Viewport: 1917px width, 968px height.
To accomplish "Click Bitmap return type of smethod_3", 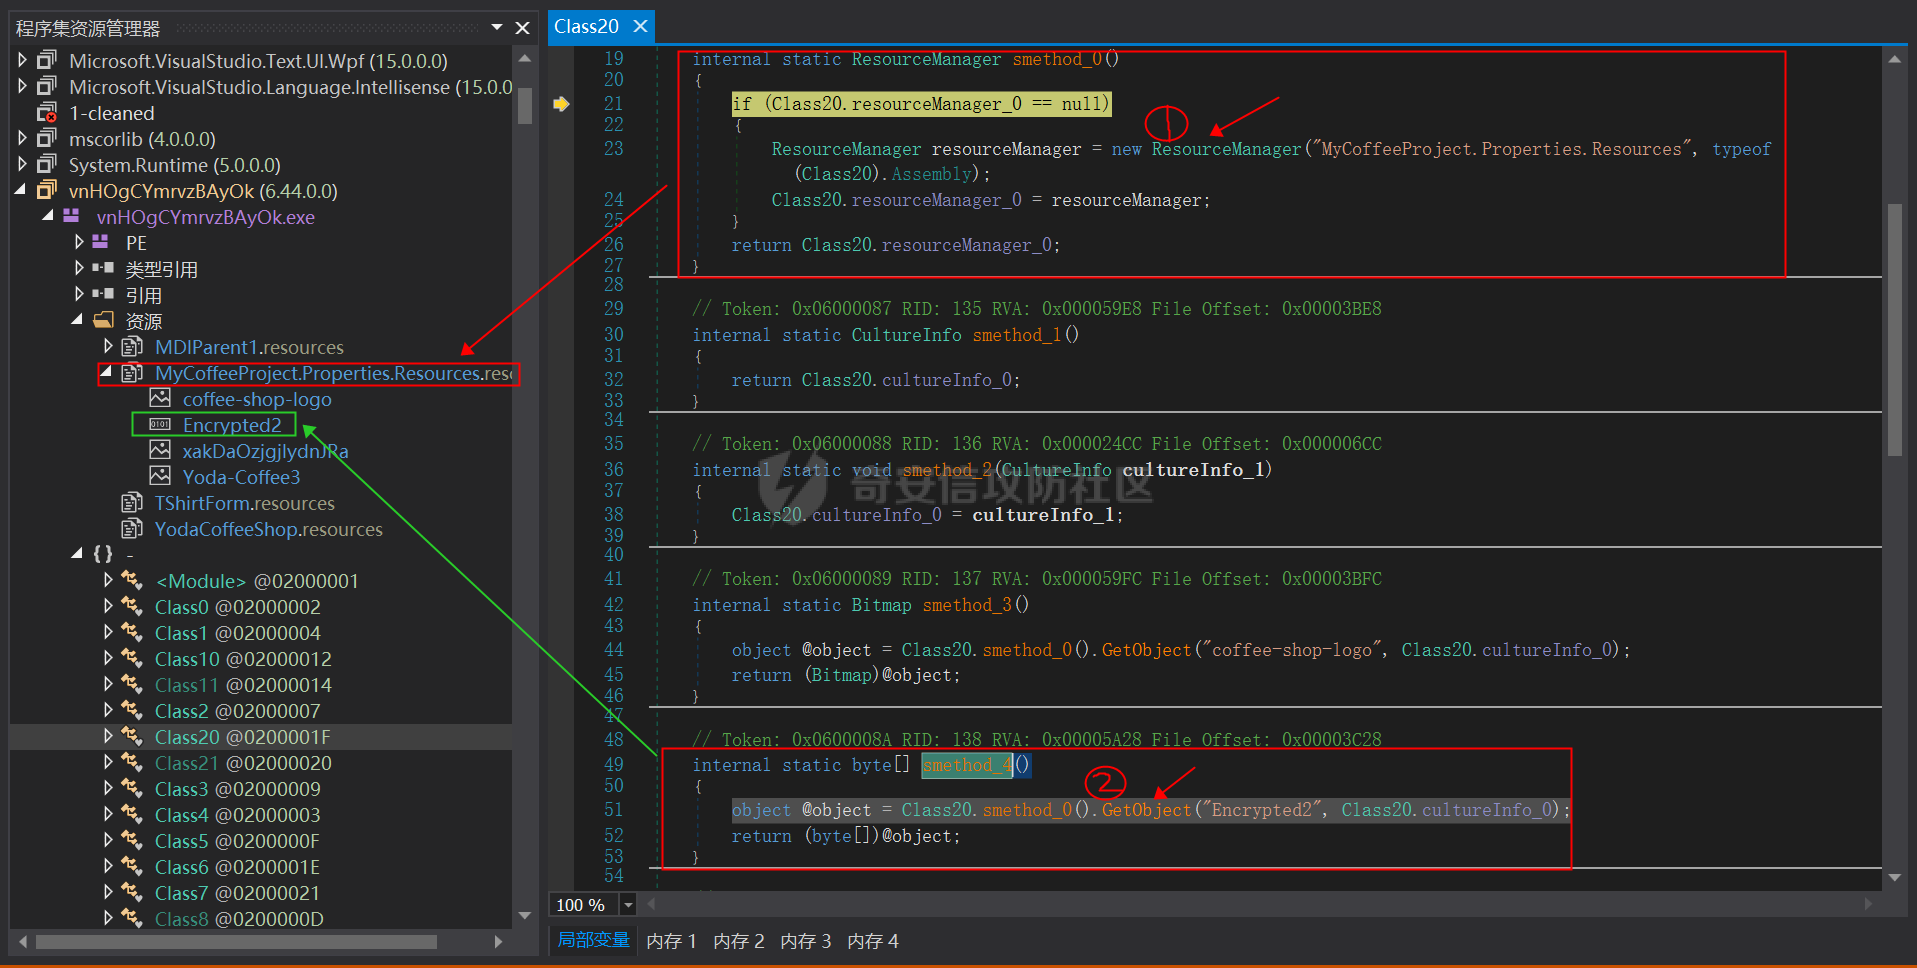I will point(881,605).
